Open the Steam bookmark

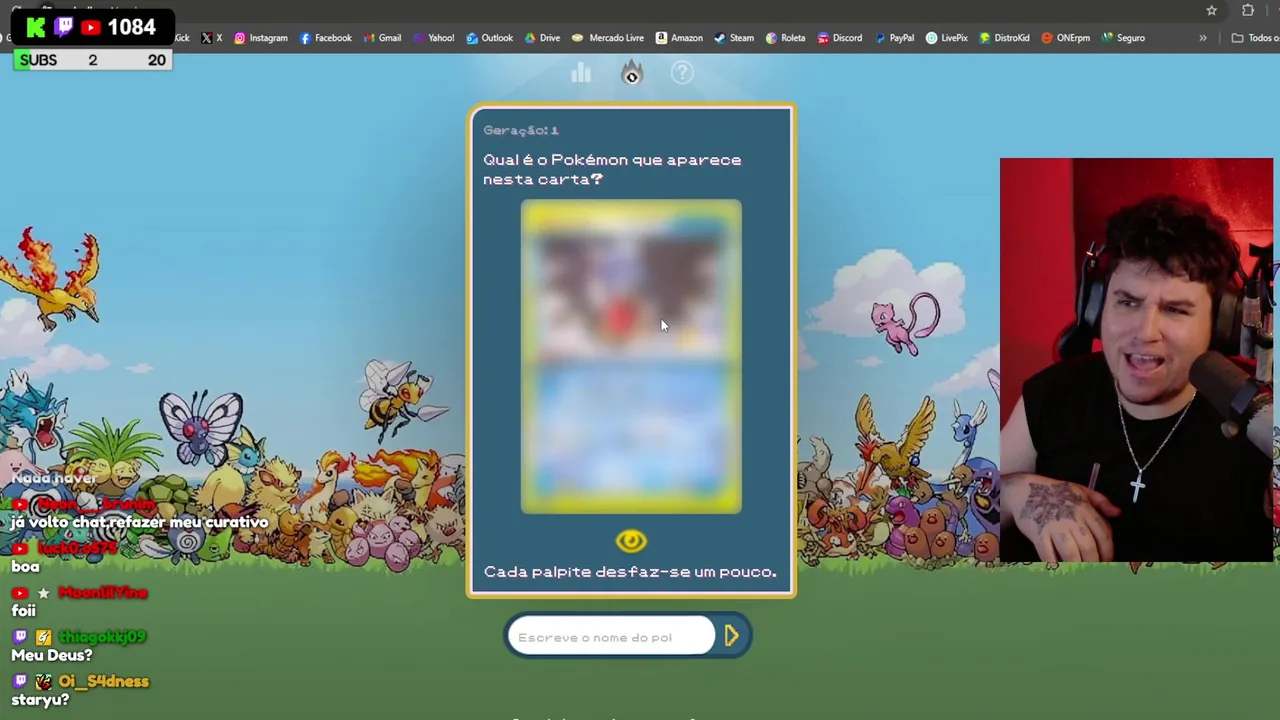point(733,38)
